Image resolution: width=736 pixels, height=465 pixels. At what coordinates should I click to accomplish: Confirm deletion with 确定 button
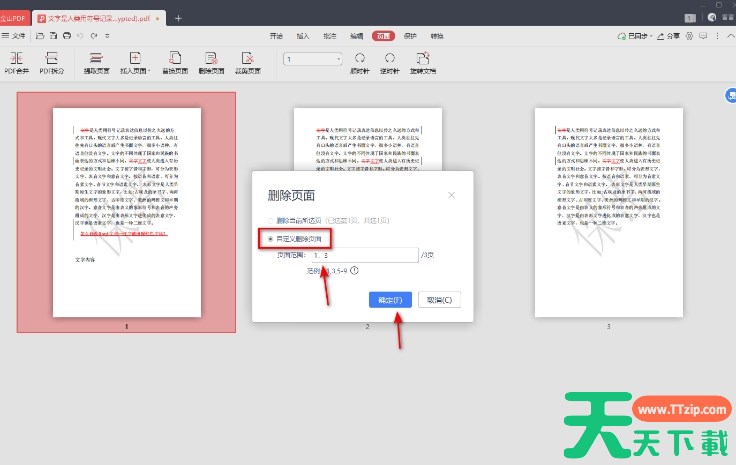pyautogui.click(x=390, y=300)
